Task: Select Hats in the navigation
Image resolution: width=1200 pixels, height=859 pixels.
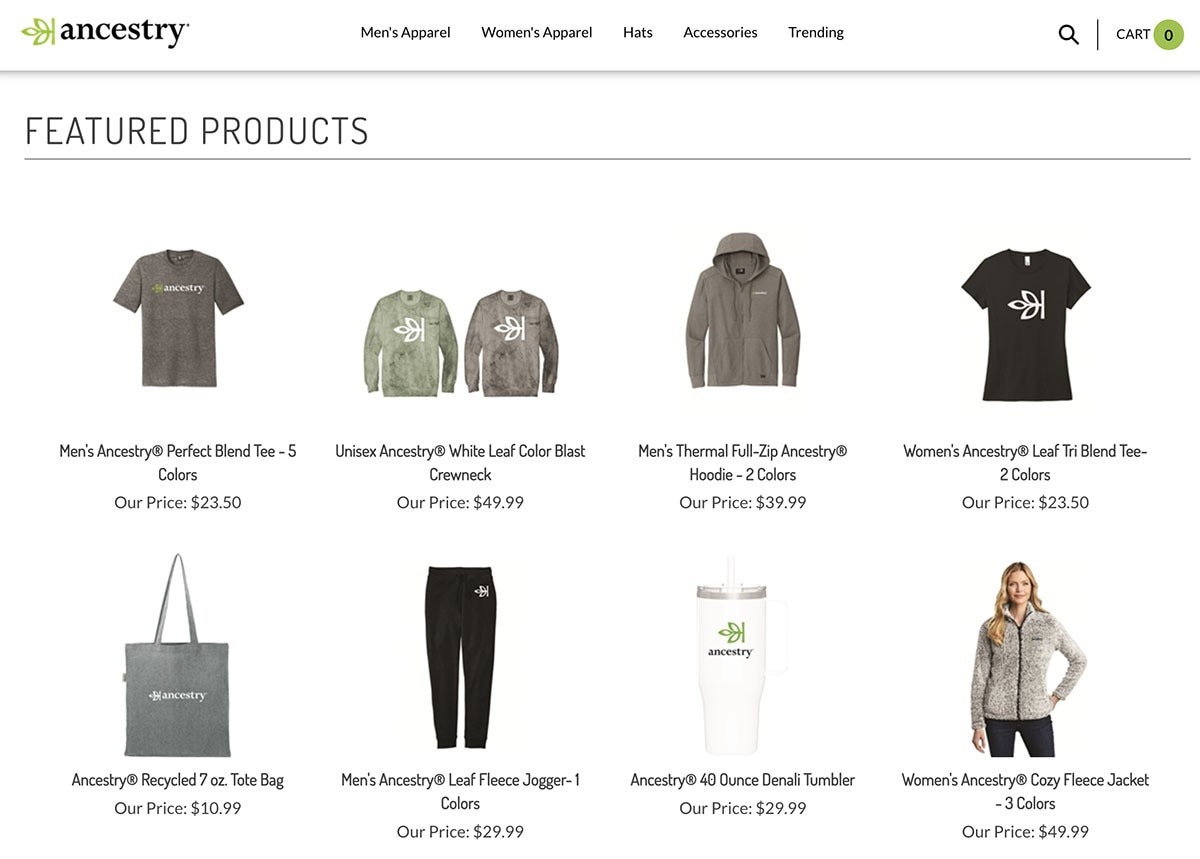Action: click(638, 32)
